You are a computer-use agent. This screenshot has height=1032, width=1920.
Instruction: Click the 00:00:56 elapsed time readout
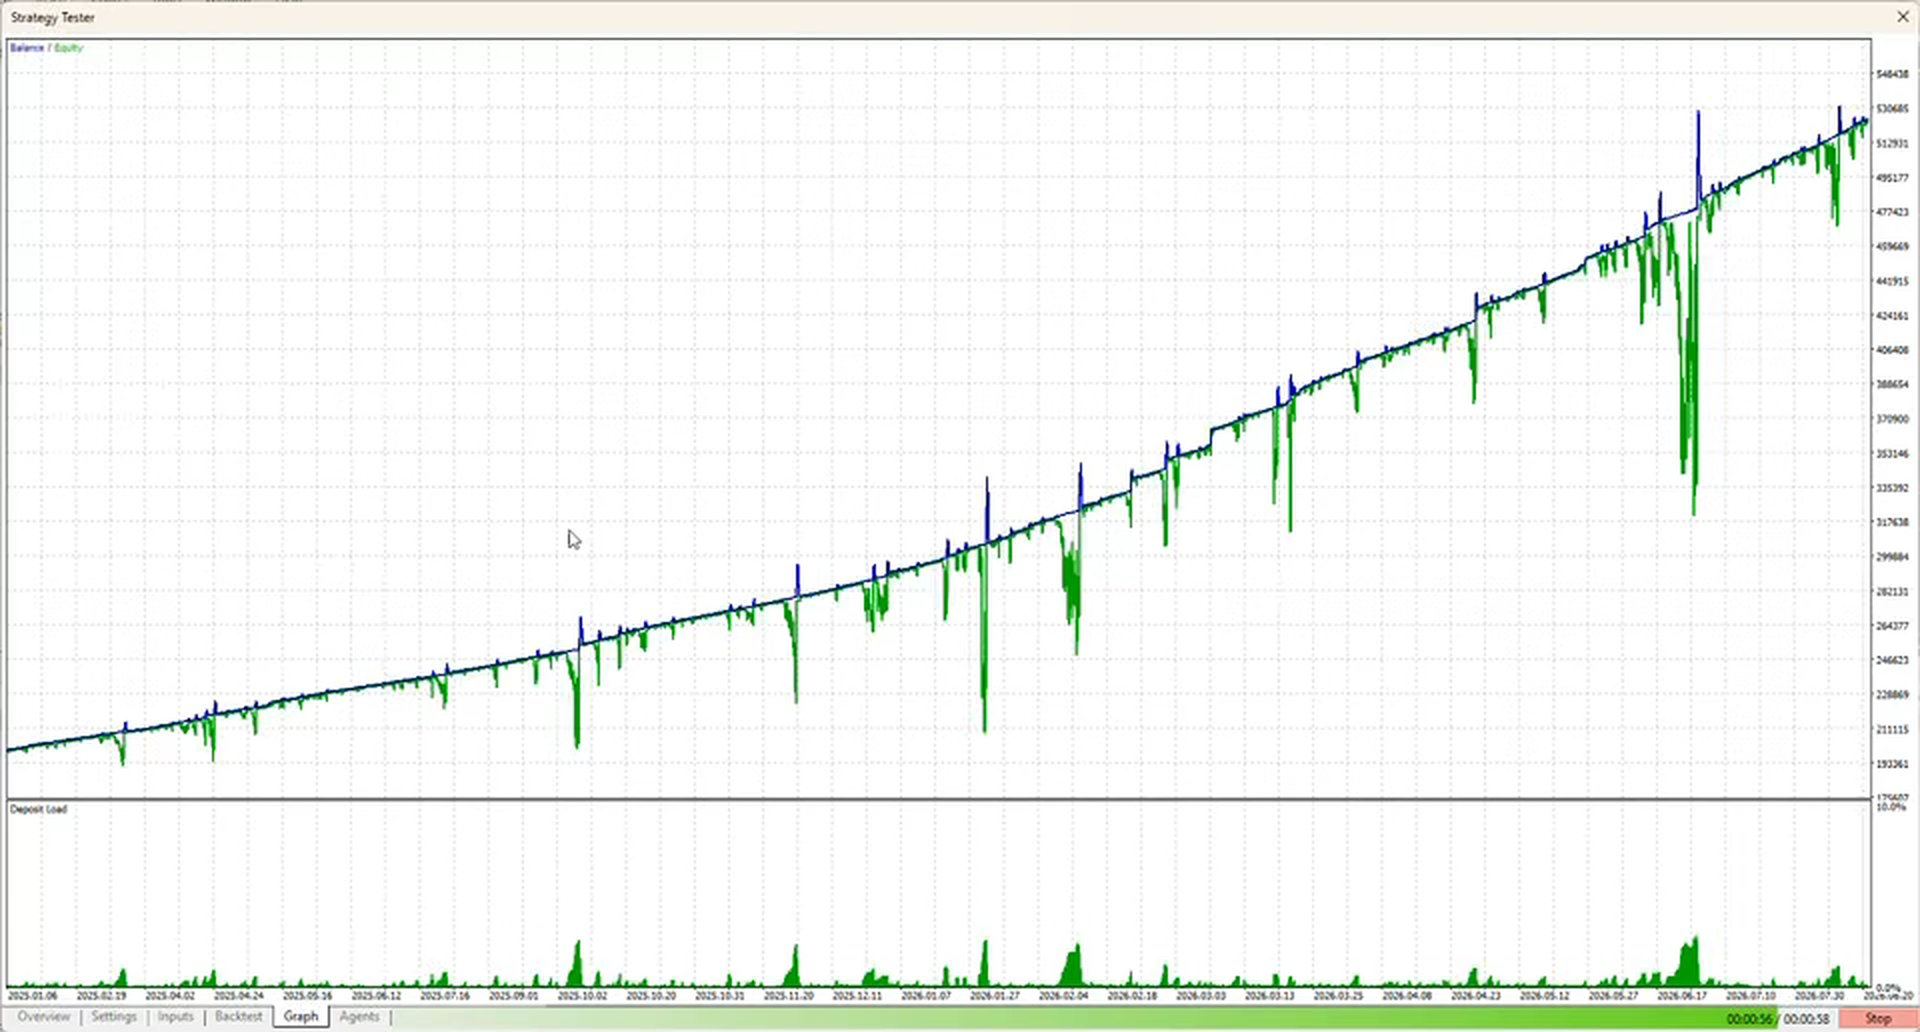coord(1749,1019)
